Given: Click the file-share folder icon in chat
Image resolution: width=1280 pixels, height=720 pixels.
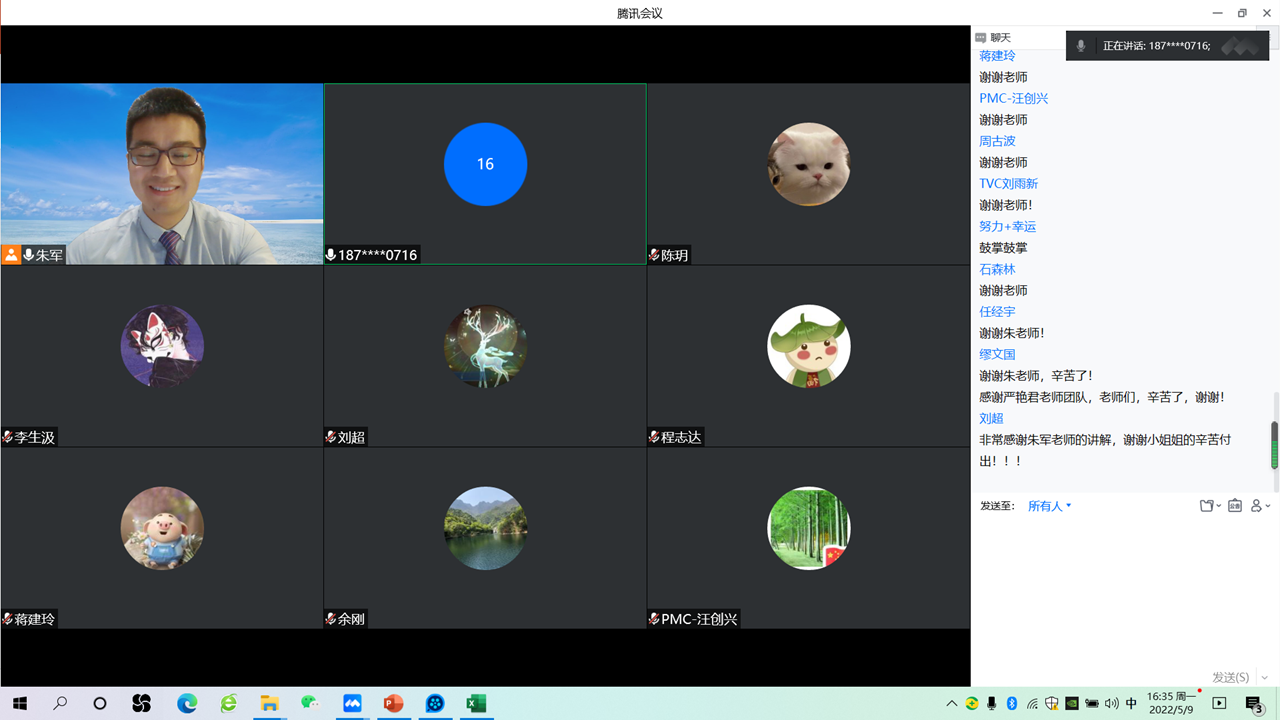Looking at the screenshot, I should pyautogui.click(x=1207, y=506).
